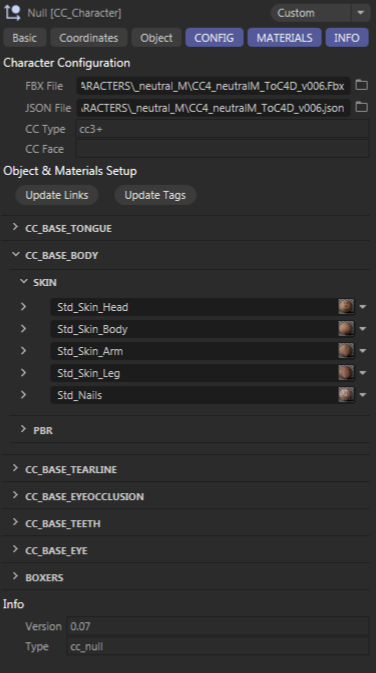The image size is (376, 673).
Task: Switch to the MATERIALS tab
Action: point(284,38)
